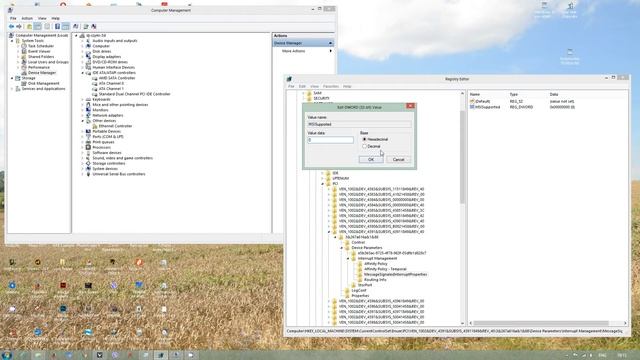This screenshot has height=360, width=640.
Task: Expand the Disk drives category
Action: coord(82,51)
